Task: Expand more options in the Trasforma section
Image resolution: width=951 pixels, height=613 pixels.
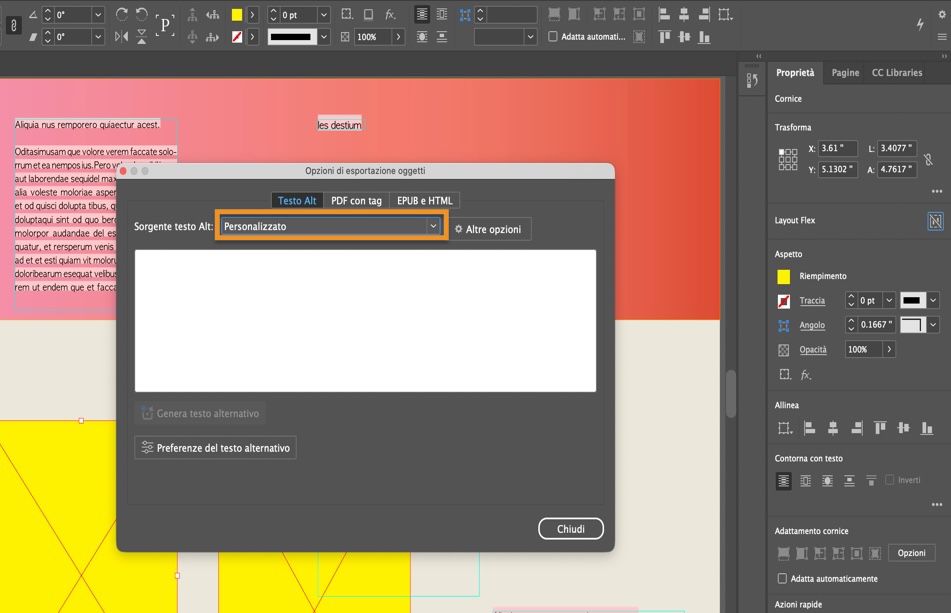Action: pyautogui.click(x=937, y=192)
